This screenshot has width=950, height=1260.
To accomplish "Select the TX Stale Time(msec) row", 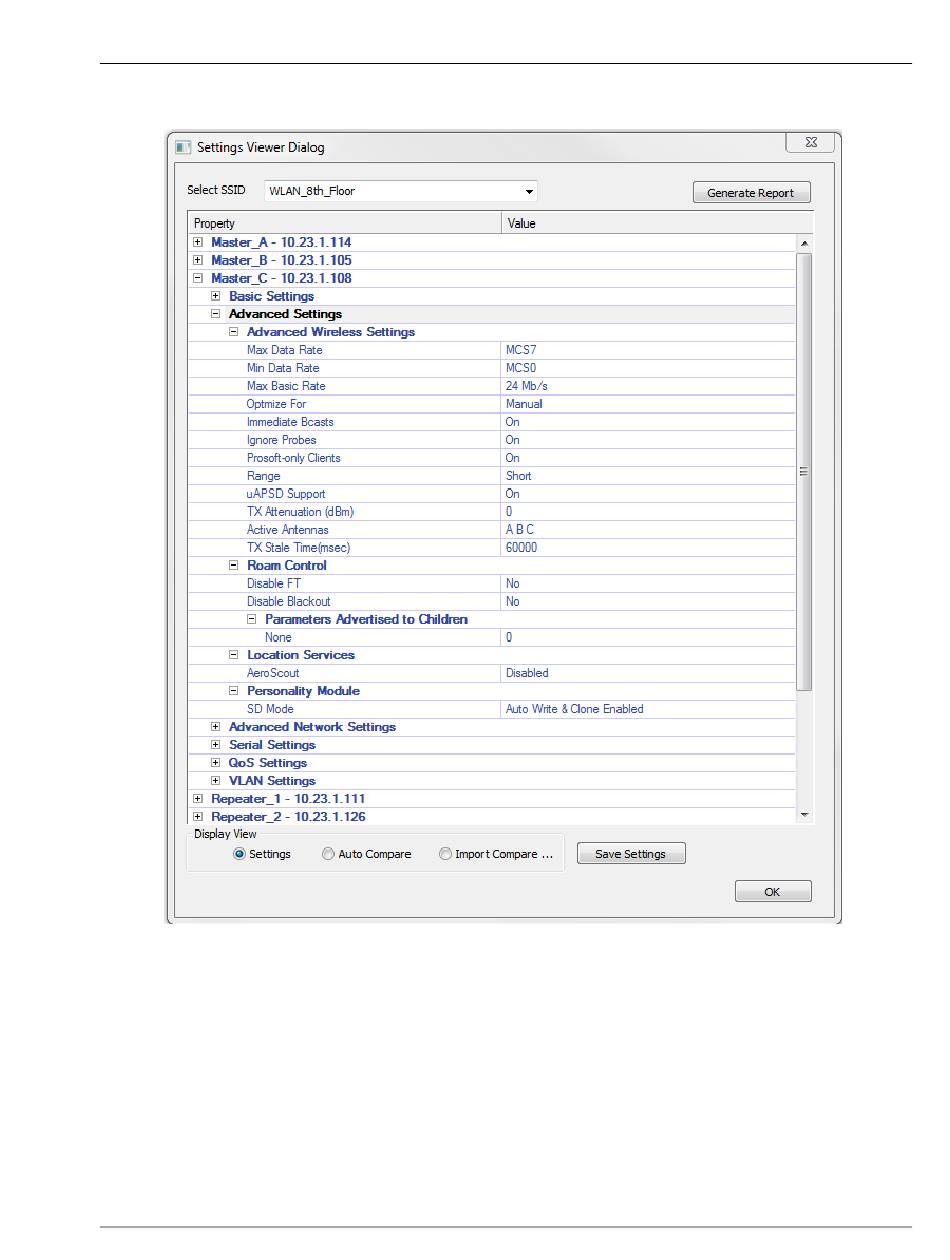I will point(492,548).
